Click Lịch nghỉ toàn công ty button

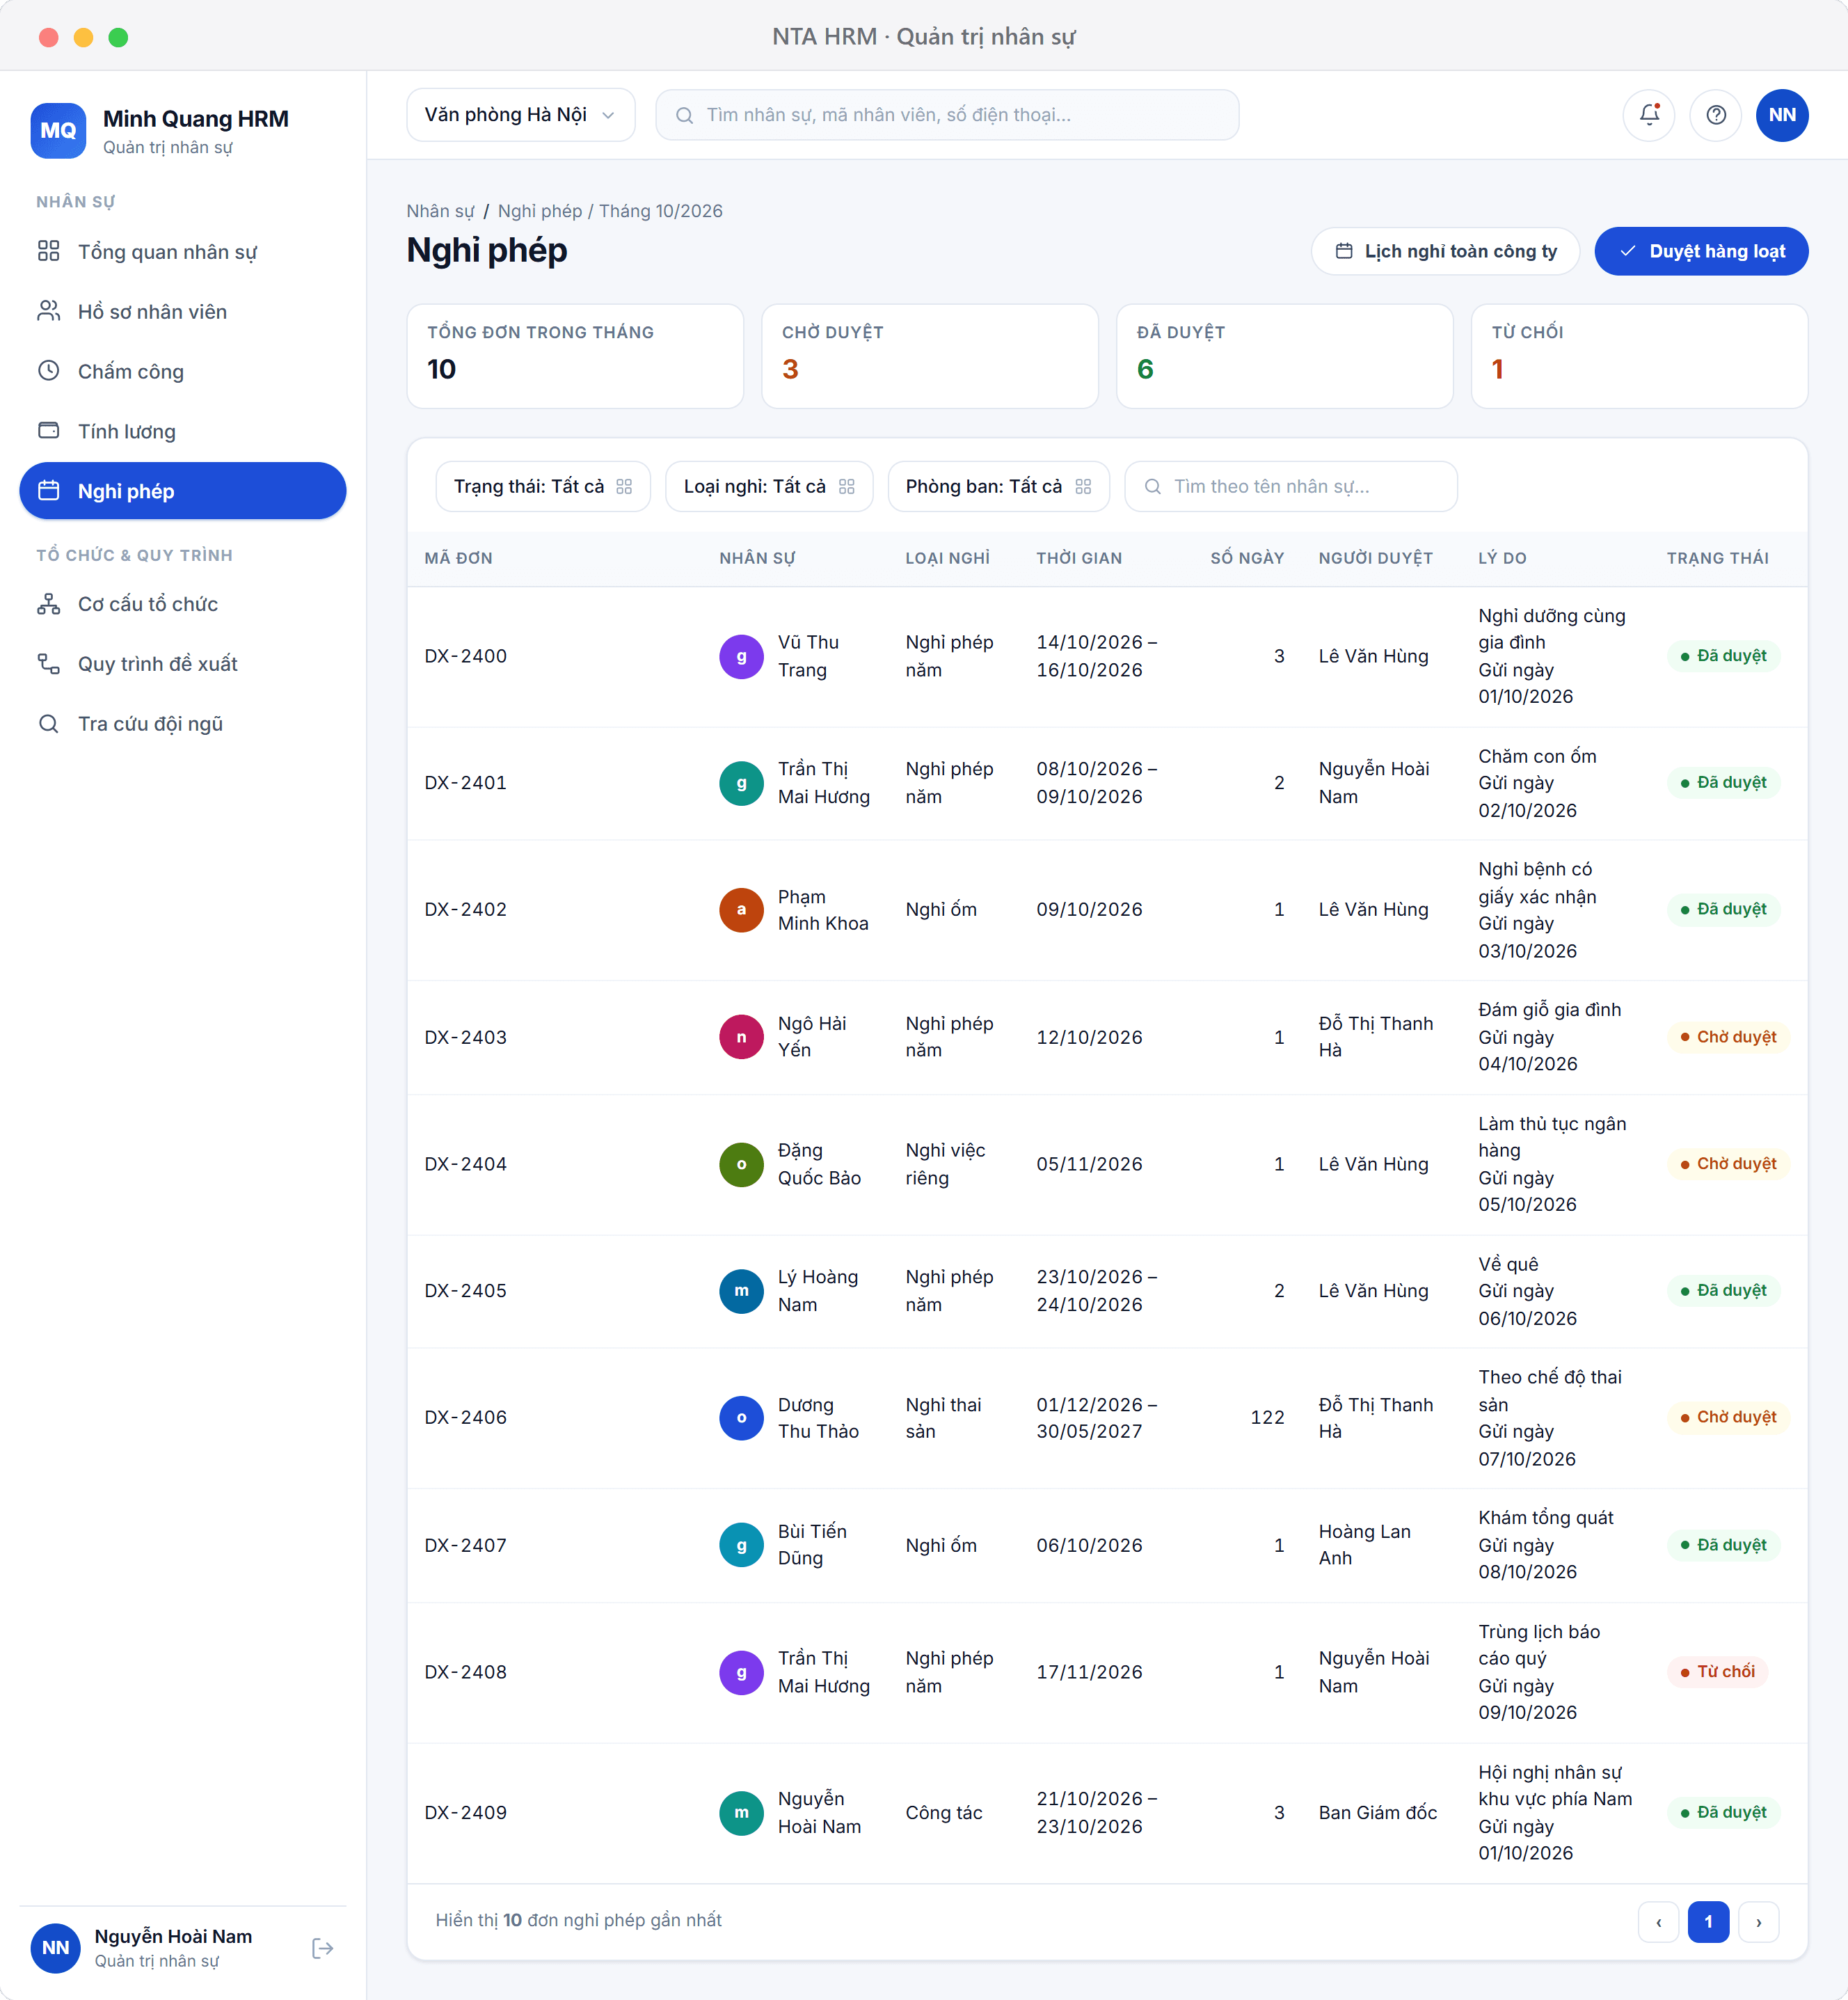[x=1445, y=251]
